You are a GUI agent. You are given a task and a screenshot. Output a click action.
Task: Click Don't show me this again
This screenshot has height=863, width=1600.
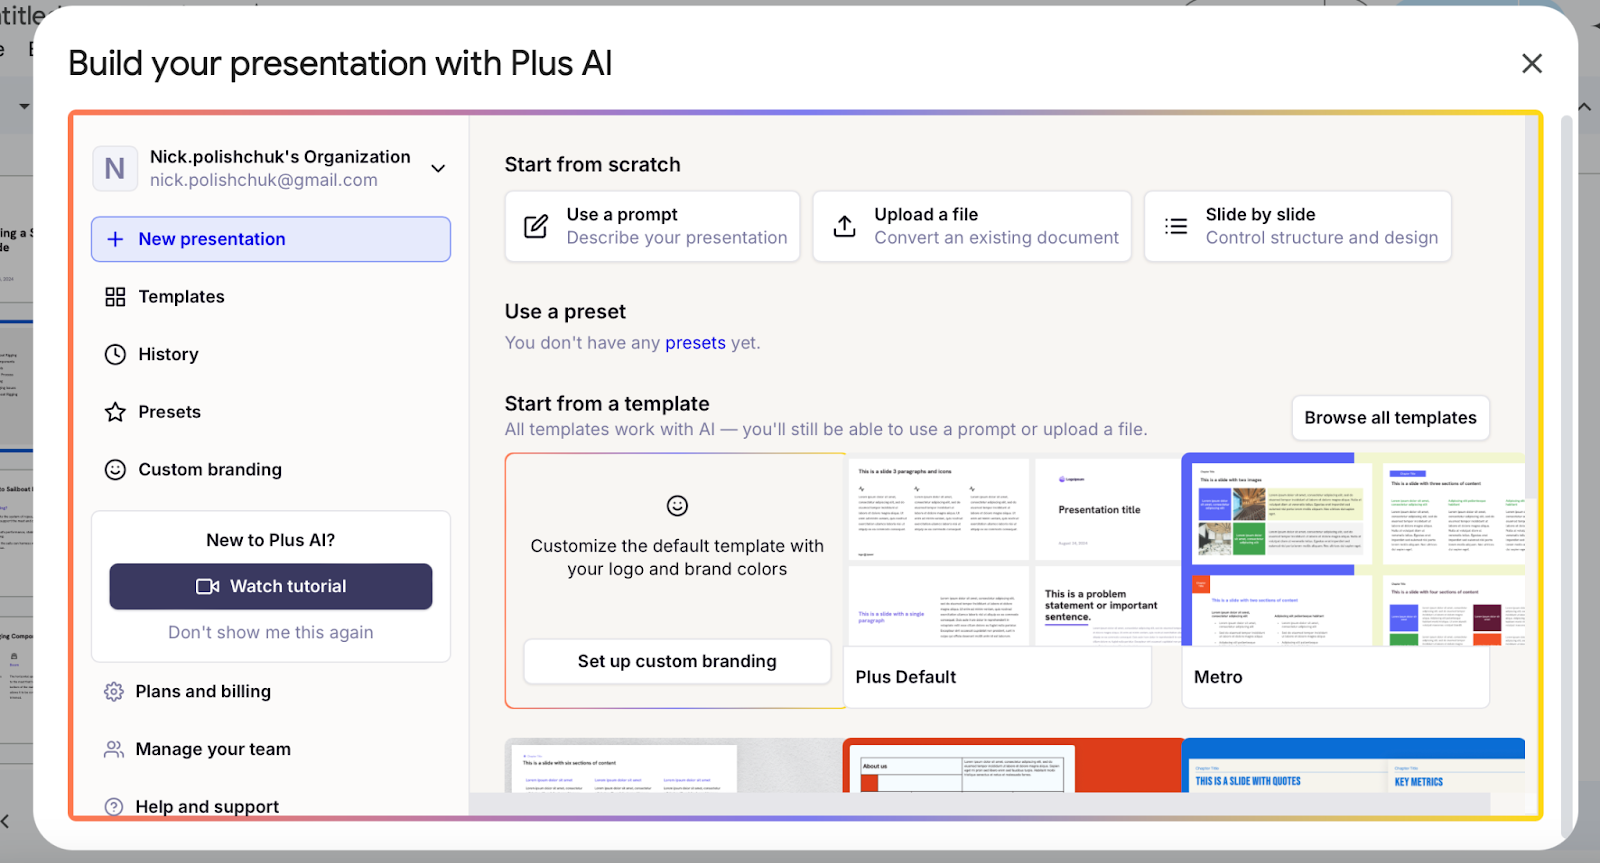(x=271, y=632)
